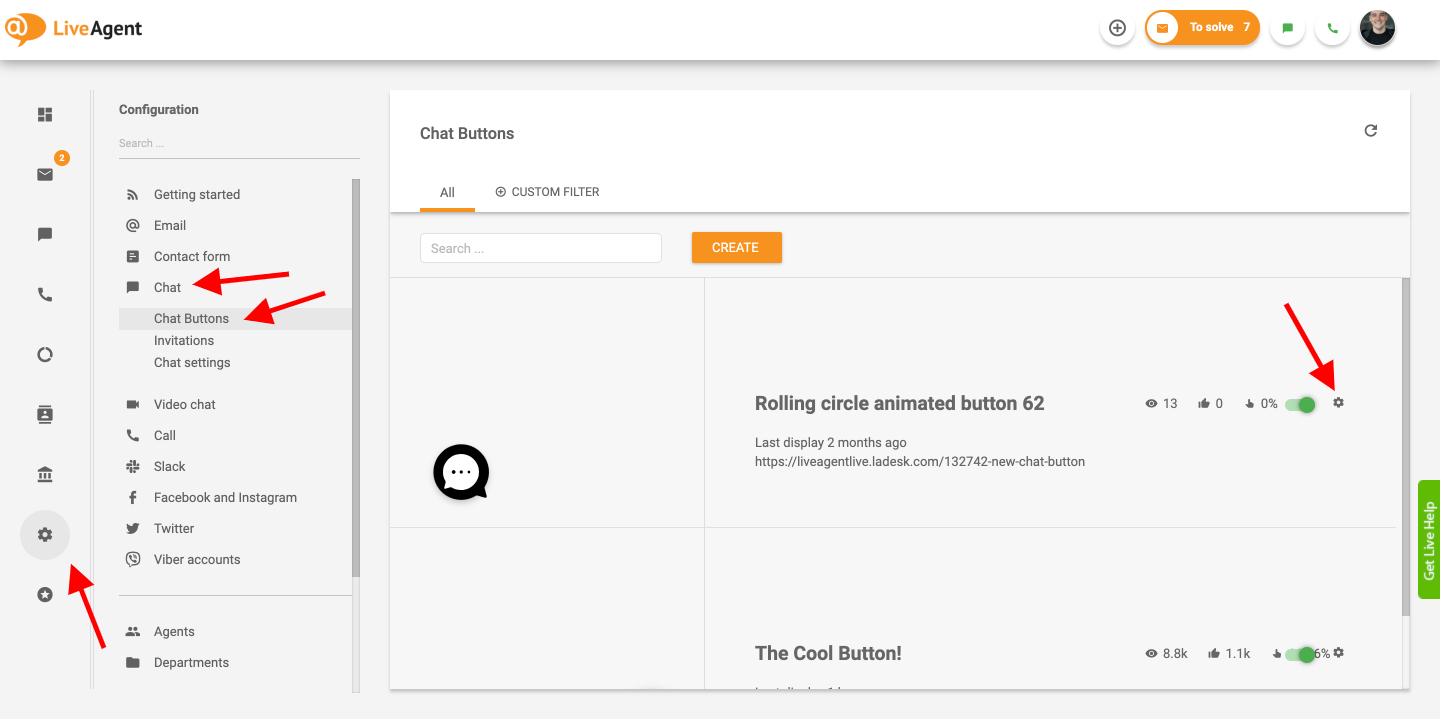Click the black chat bubble button preview
This screenshot has width=1440, height=719.
pyautogui.click(x=461, y=472)
